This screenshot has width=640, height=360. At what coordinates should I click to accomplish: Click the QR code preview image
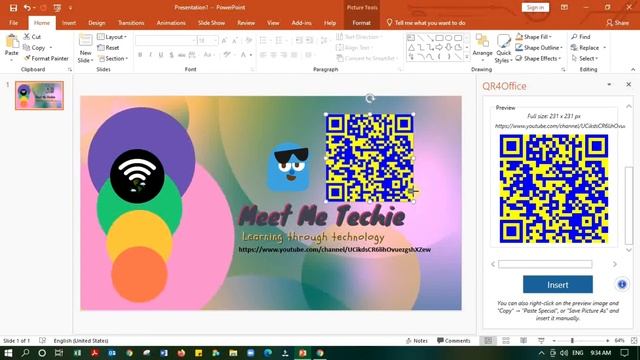click(x=554, y=189)
